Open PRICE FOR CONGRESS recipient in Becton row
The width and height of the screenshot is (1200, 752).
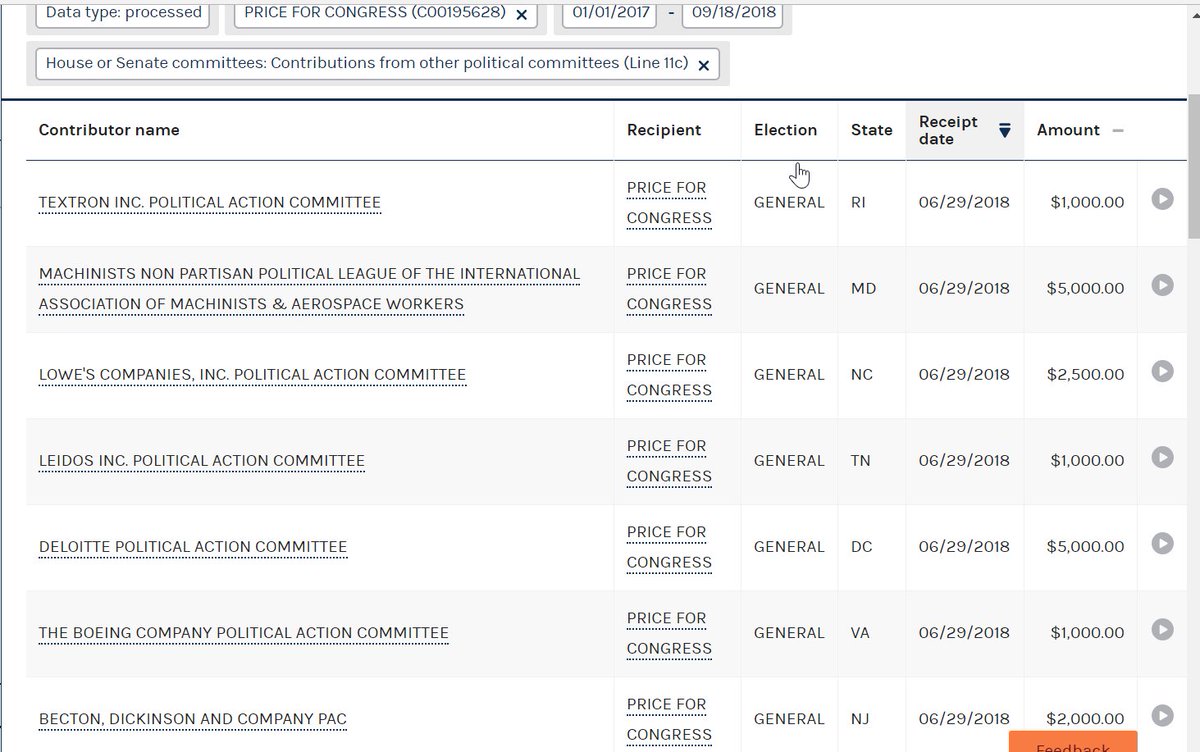[x=669, y=719]
